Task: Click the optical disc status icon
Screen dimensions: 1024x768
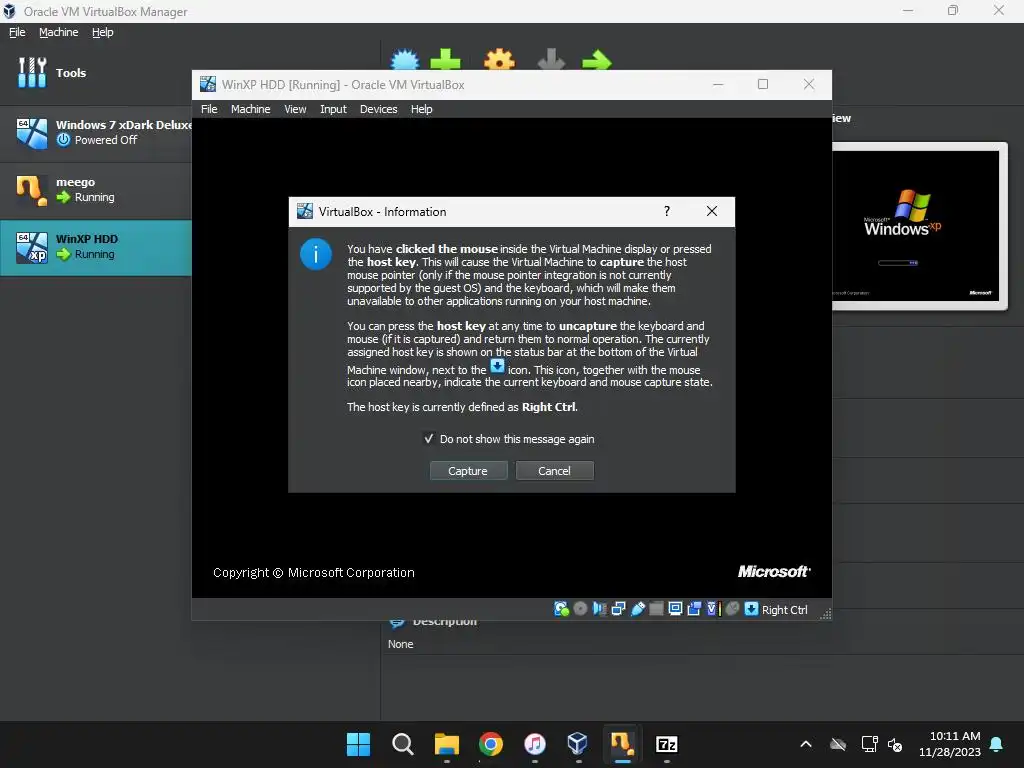Action: pyautogui.click(x=580, y=609)
